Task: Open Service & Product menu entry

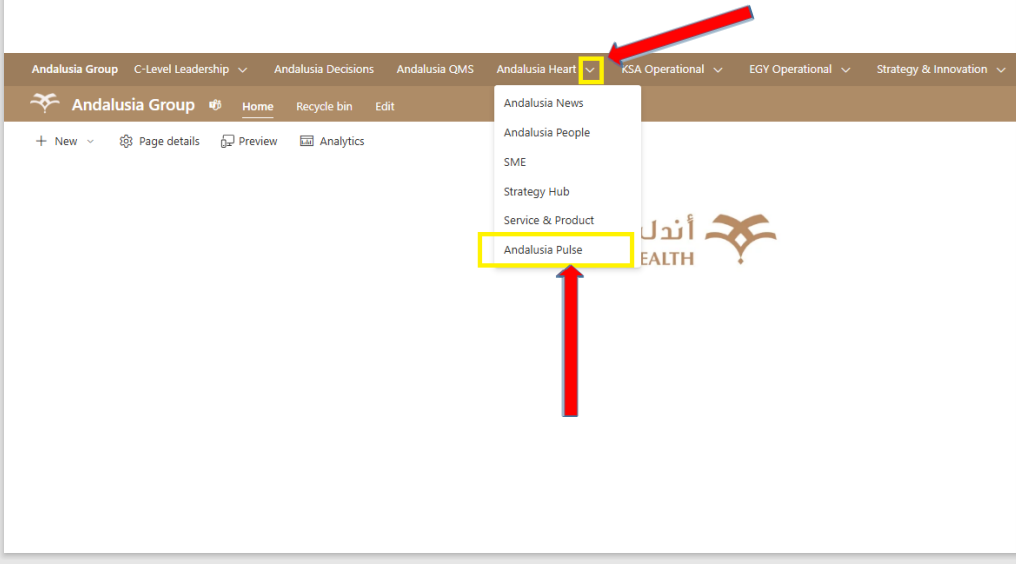Action: point(548,220)
